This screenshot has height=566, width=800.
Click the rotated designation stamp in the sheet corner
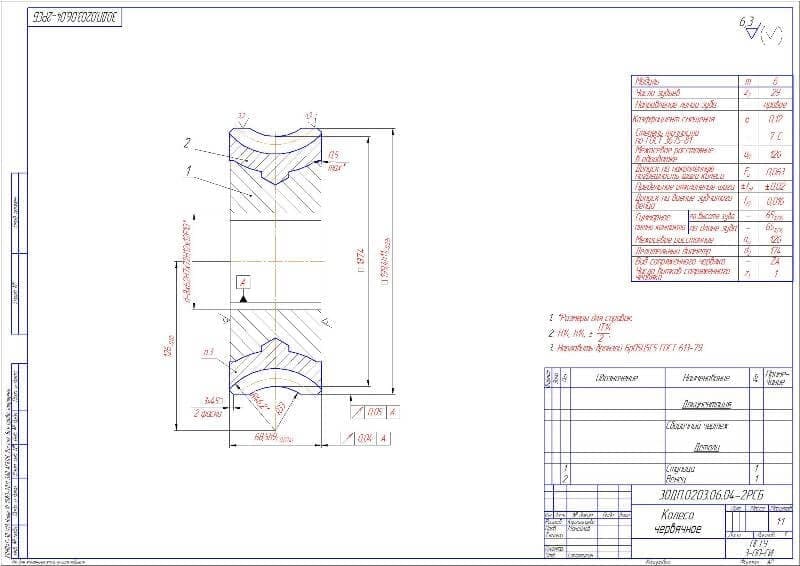tap(74, 18)
